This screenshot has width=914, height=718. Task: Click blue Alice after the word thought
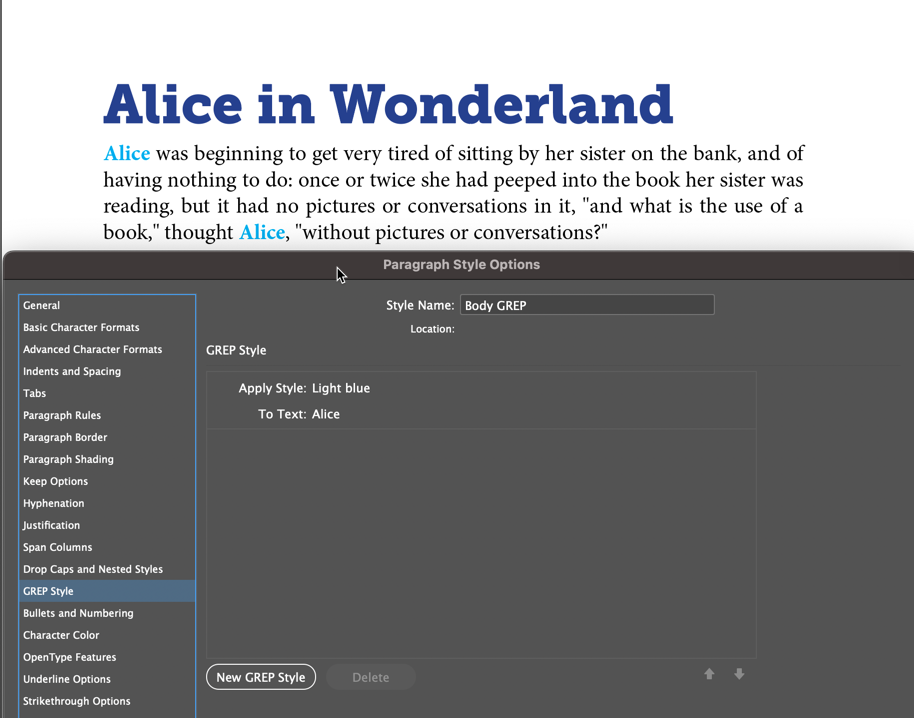tap(262, 232)
